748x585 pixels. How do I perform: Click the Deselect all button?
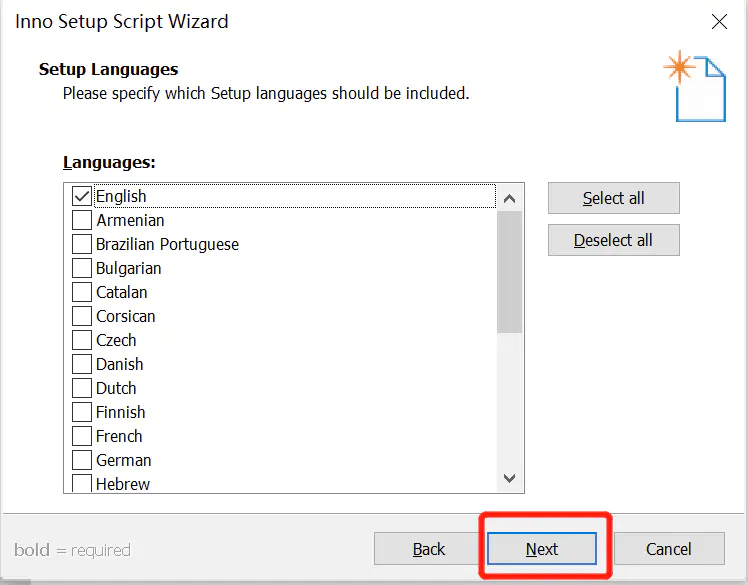coord(613,240)
